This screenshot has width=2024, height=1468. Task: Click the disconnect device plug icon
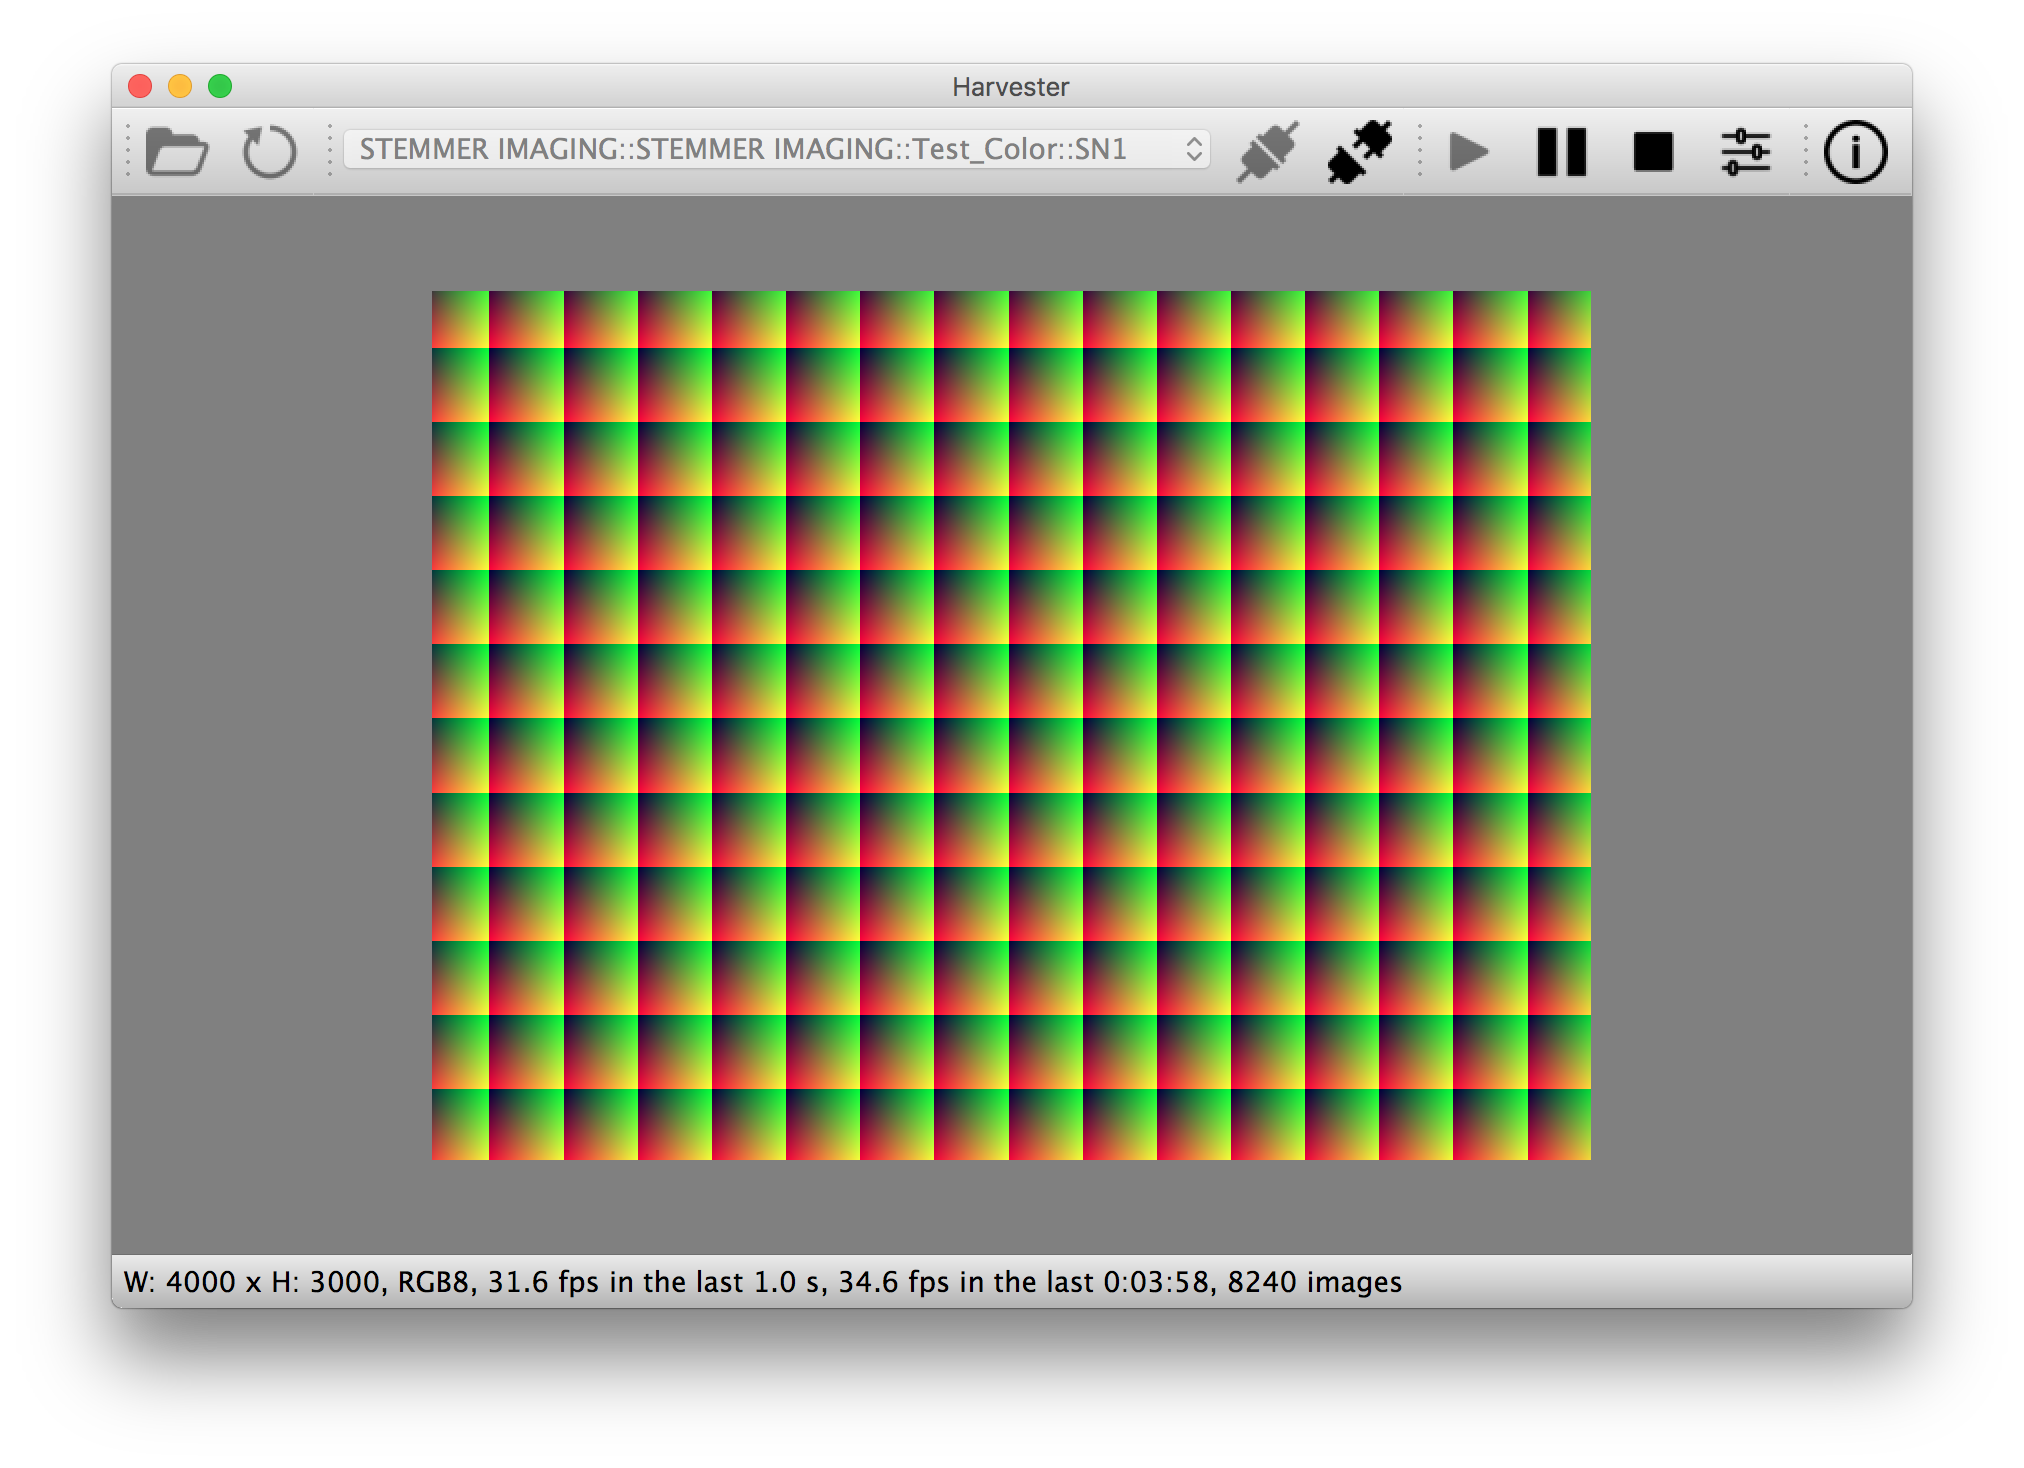pos(1360,152)
